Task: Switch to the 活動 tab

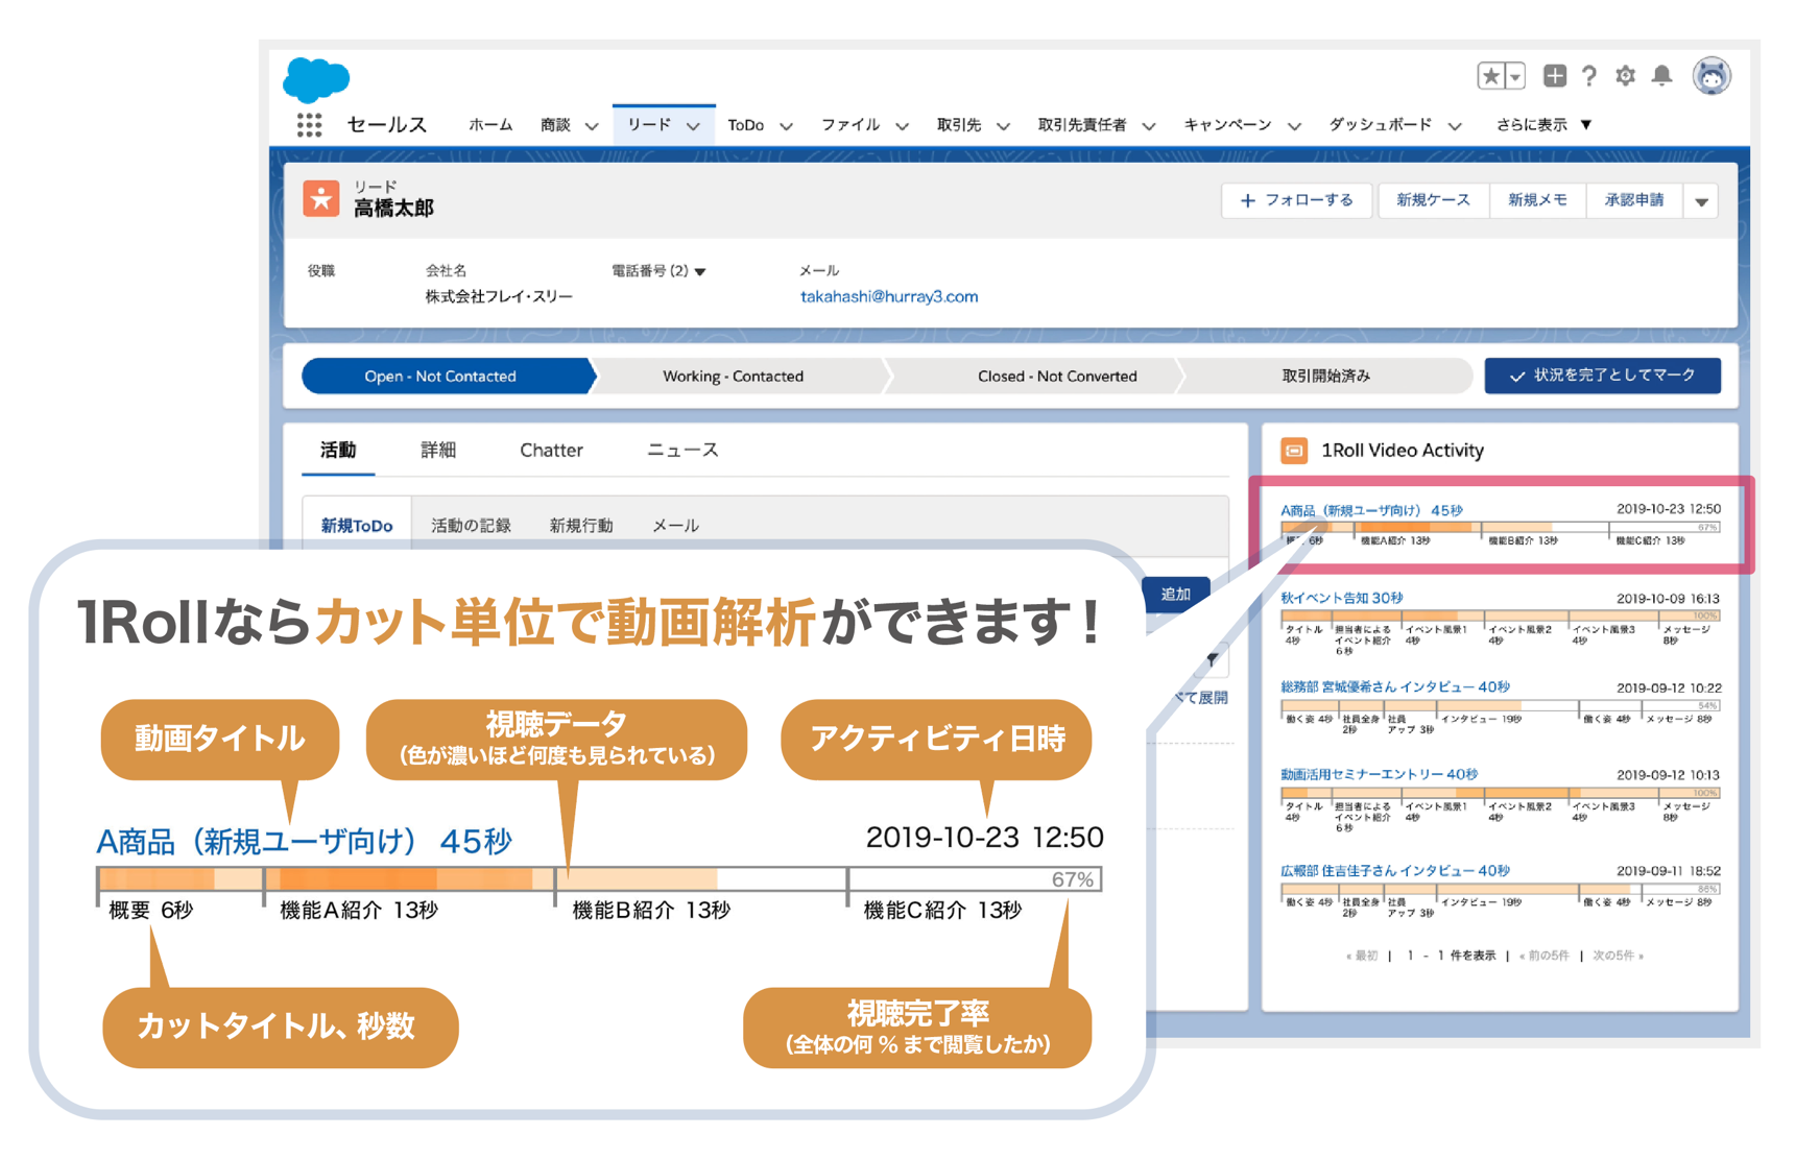Action: (x=338, y=451)
